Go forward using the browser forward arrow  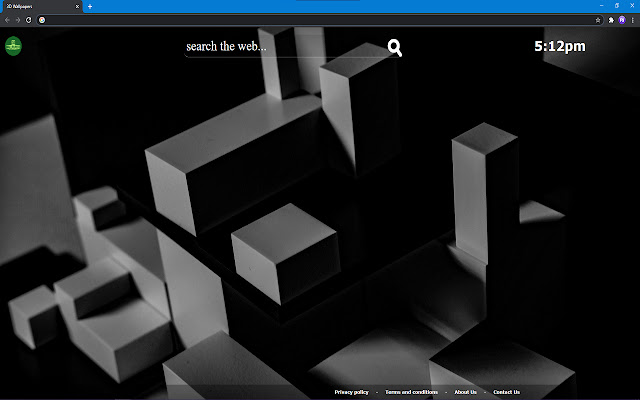click(x=18, y=20)
